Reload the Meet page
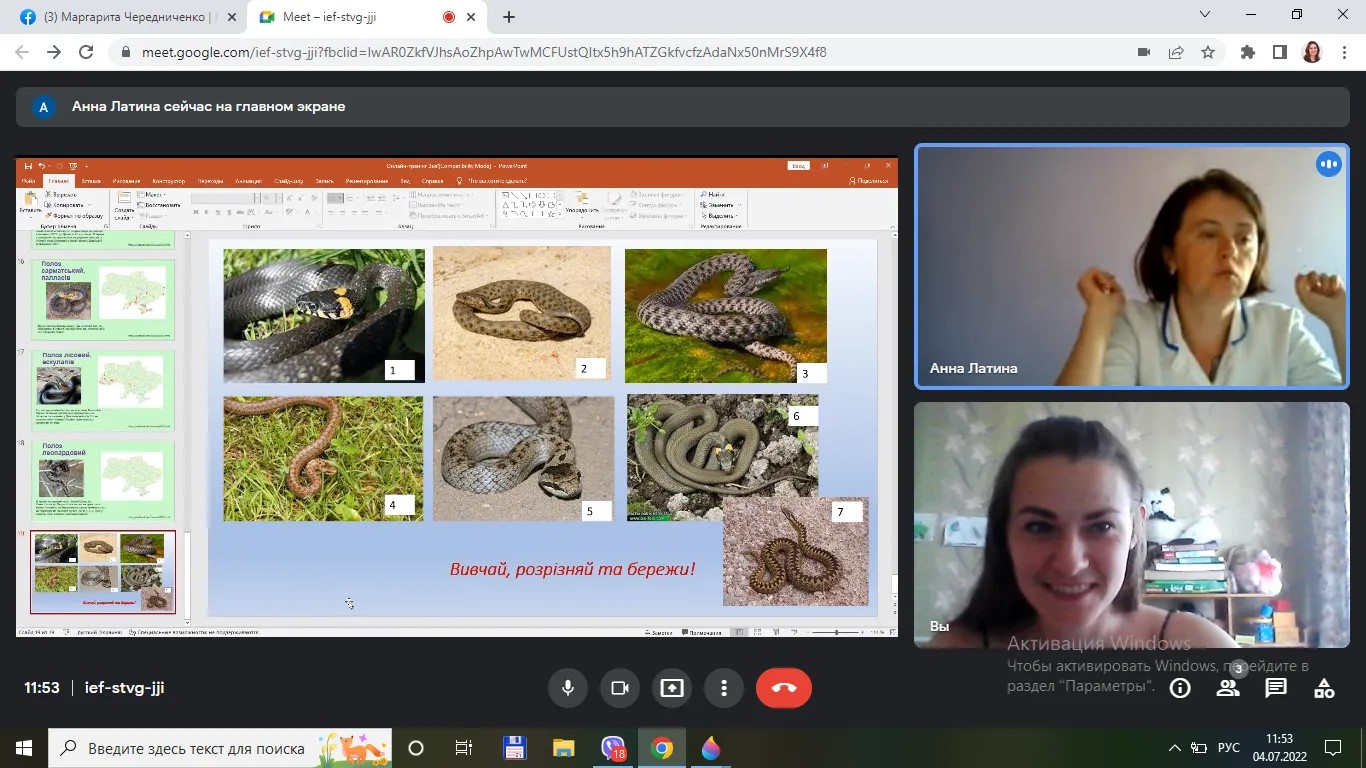The width and height of the screenshot is (1366, 768). pyautogui.click(x=86, y=52)
